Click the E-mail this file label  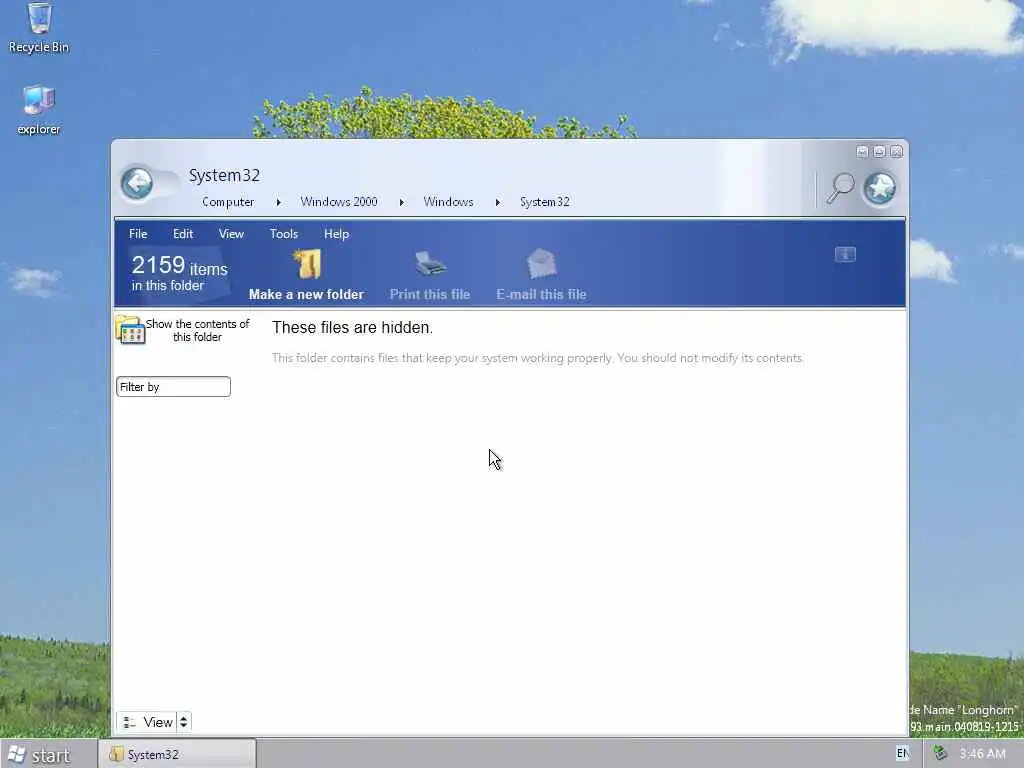(x=541, y=295)
